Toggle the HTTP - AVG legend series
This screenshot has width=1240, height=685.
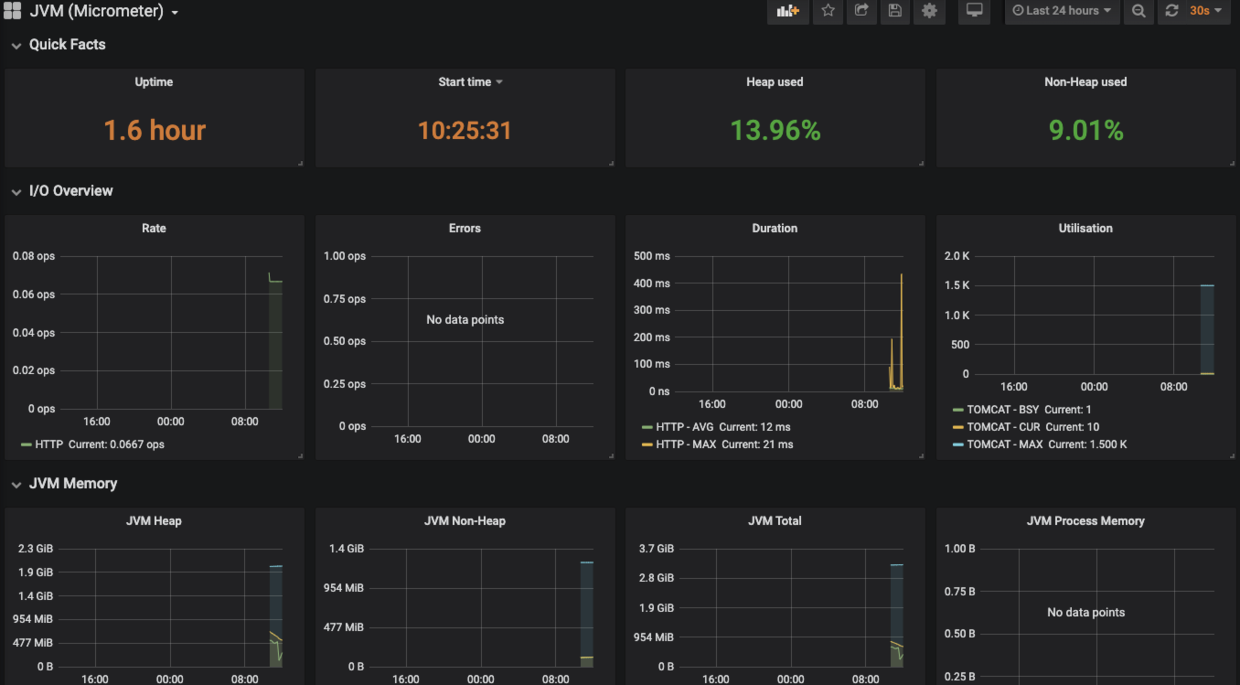pyautogui.click(x=685, y=427)
